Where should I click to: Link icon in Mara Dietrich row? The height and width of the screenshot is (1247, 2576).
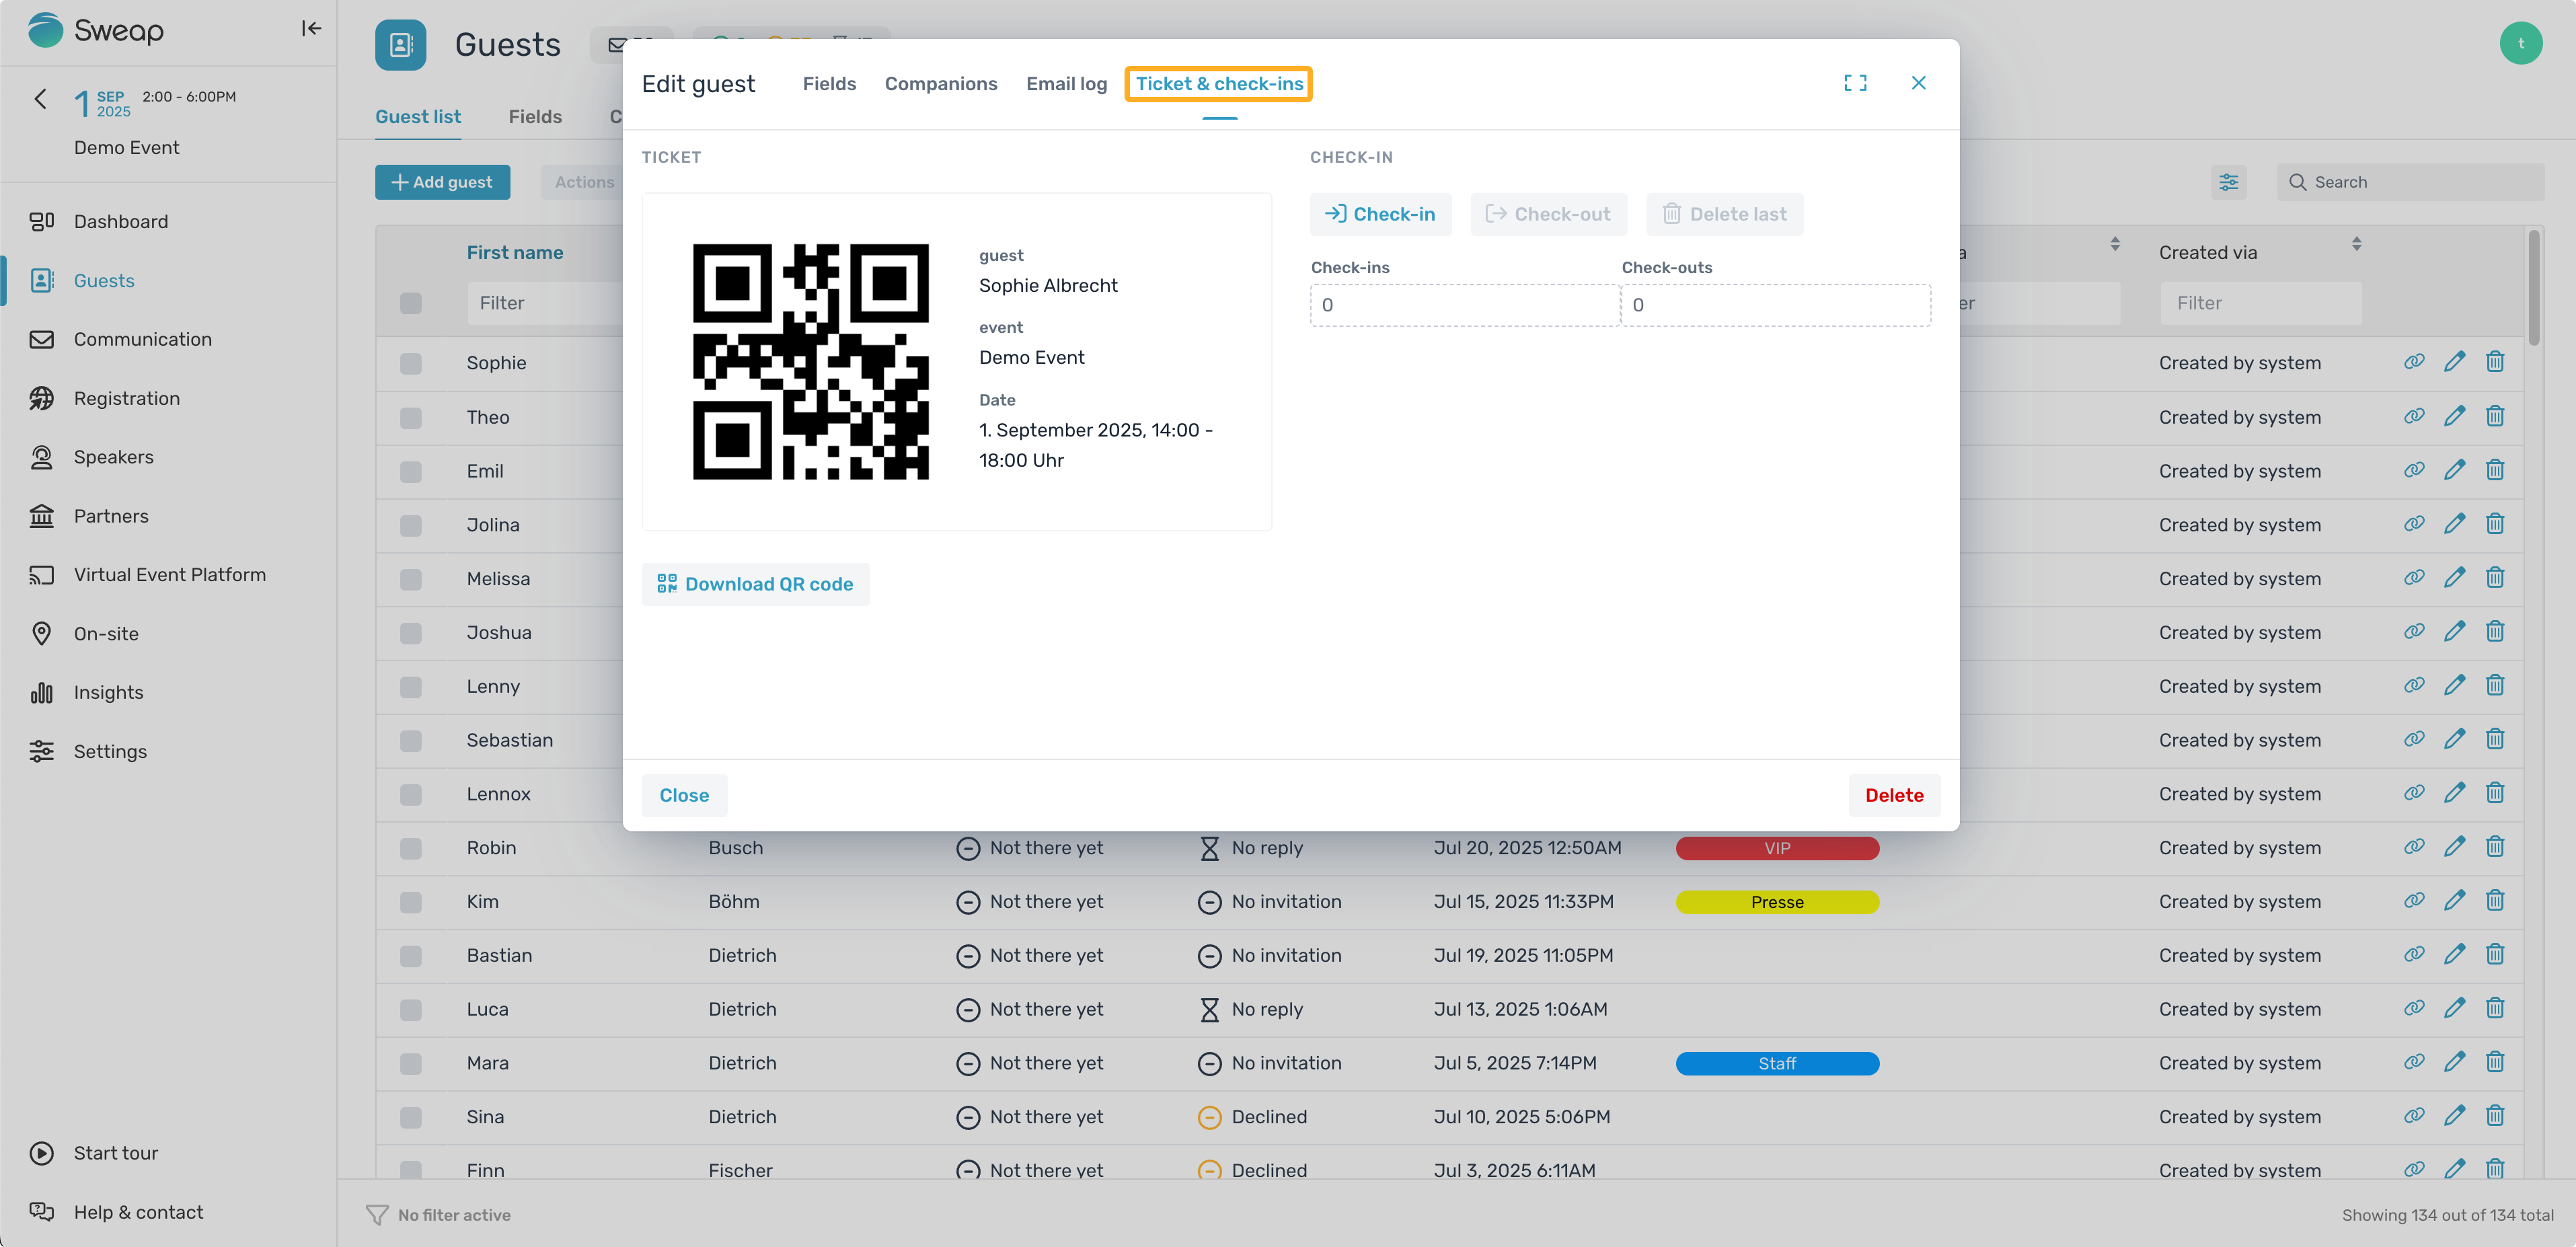click(2414, 1062)
